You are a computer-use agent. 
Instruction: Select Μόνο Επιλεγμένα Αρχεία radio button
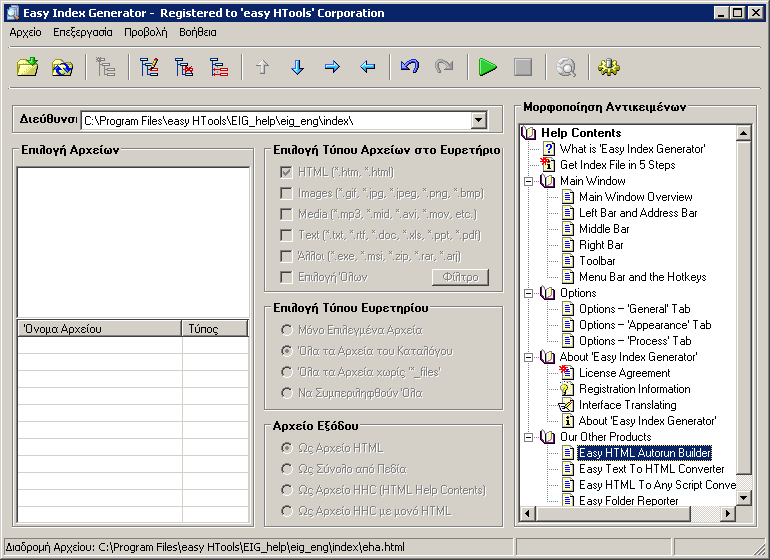tap(286, 330)
